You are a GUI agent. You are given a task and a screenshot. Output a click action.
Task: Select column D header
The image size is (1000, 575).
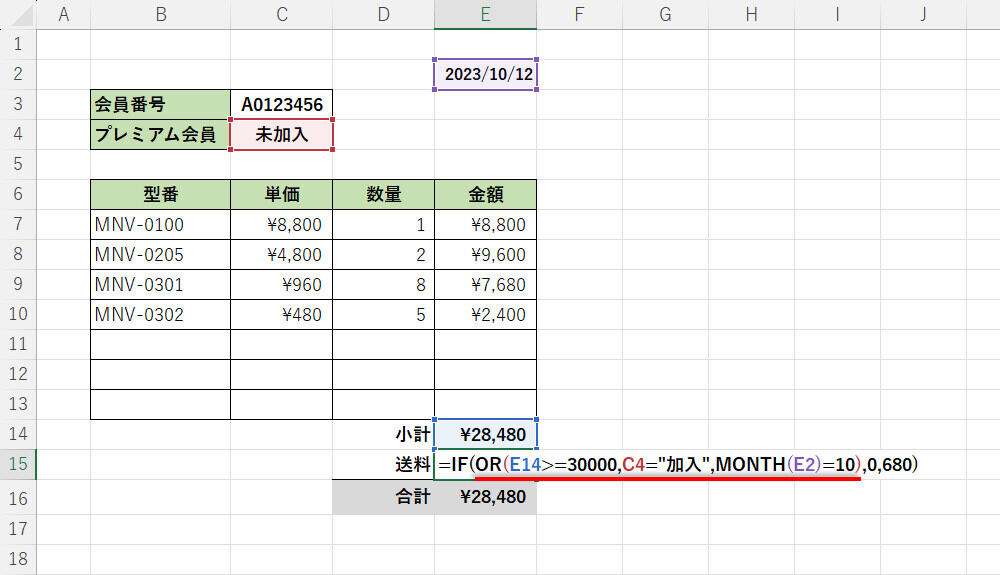383,14
